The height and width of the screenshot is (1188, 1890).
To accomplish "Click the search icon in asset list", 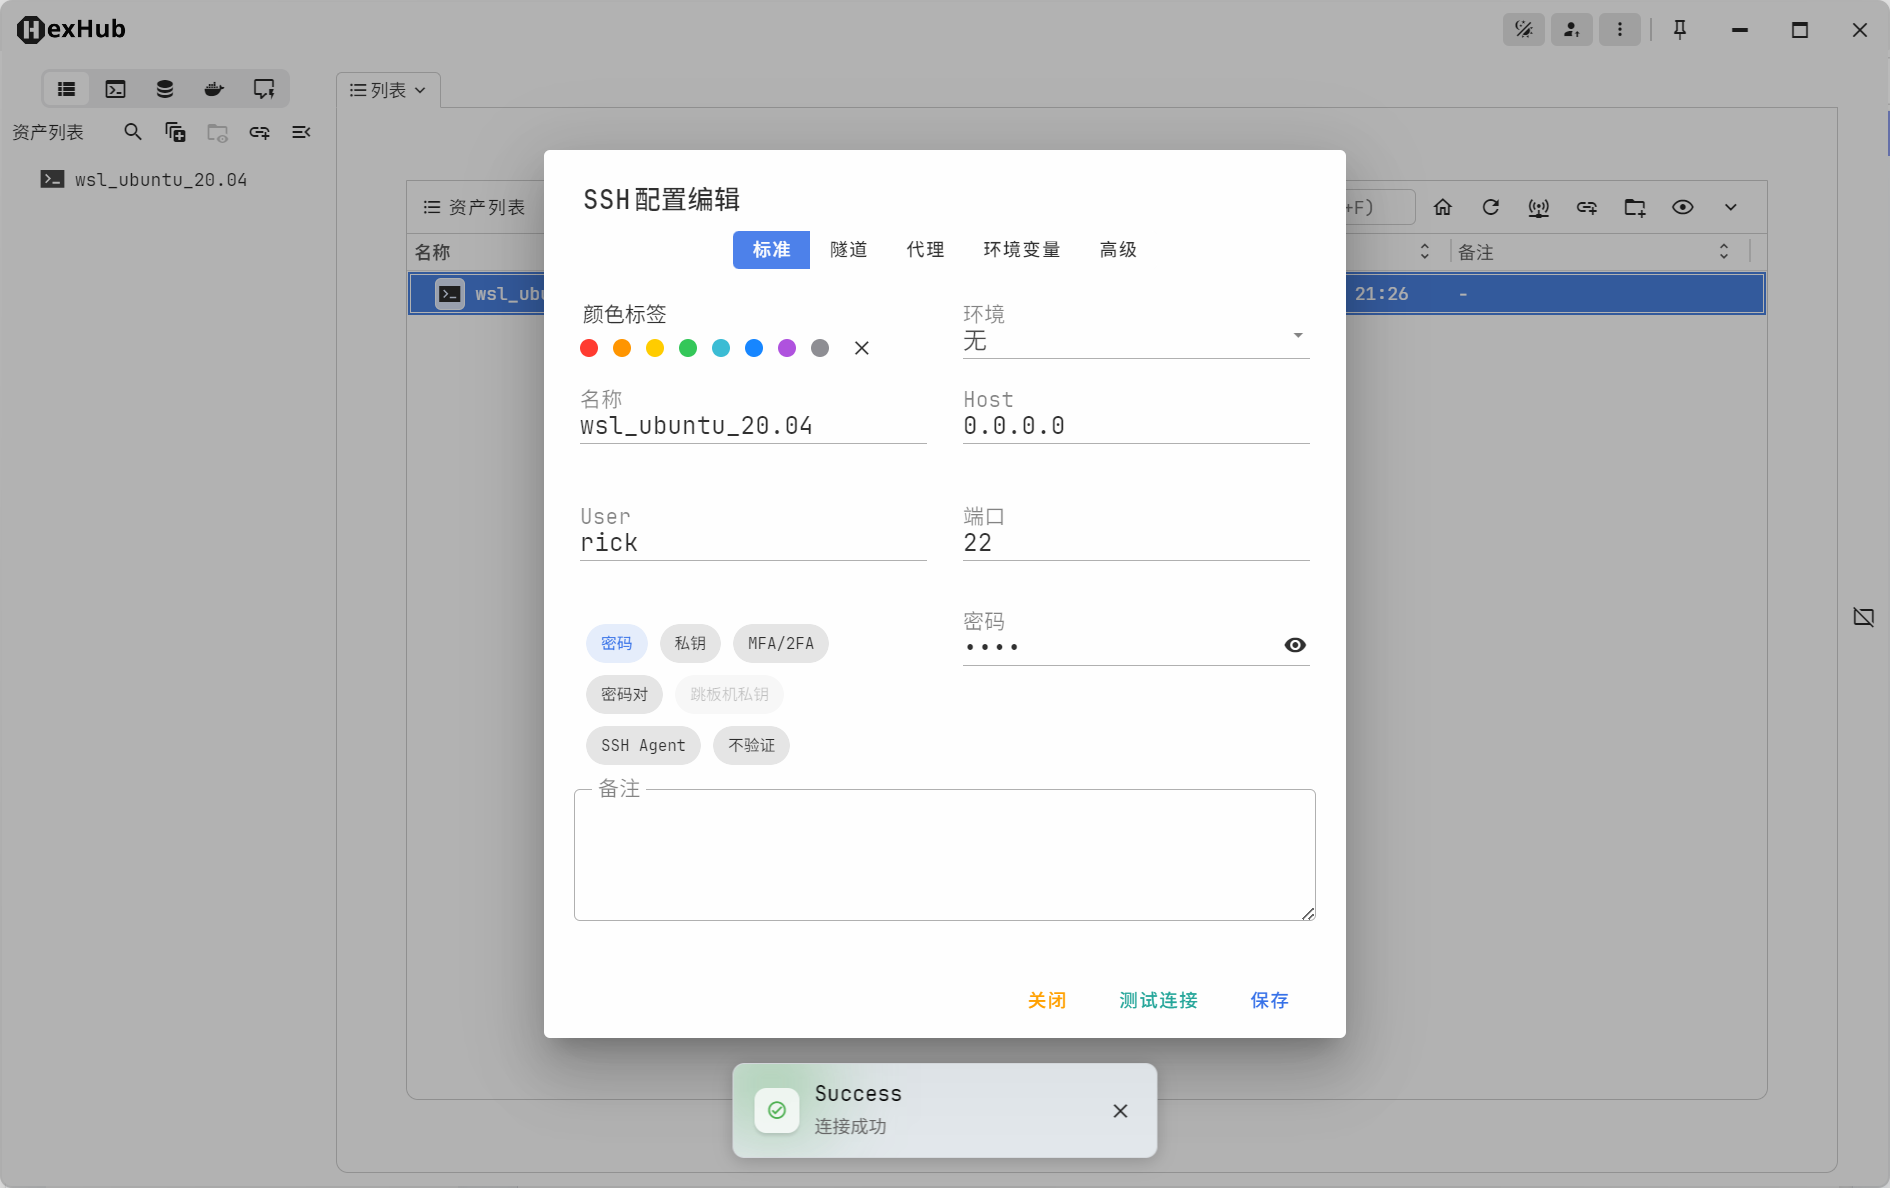I will 132,132.
